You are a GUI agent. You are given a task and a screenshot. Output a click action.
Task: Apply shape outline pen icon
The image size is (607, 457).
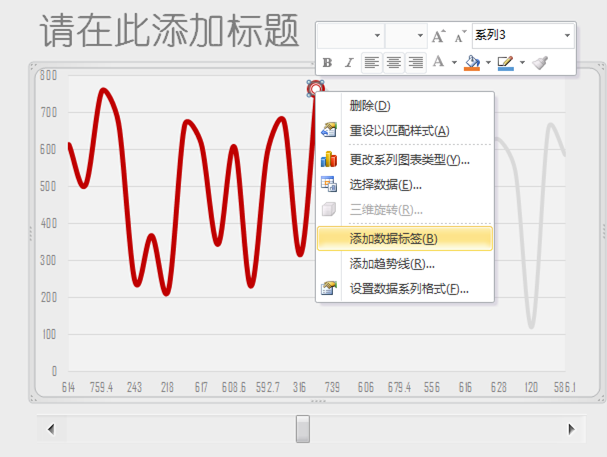tap(506, 62)
